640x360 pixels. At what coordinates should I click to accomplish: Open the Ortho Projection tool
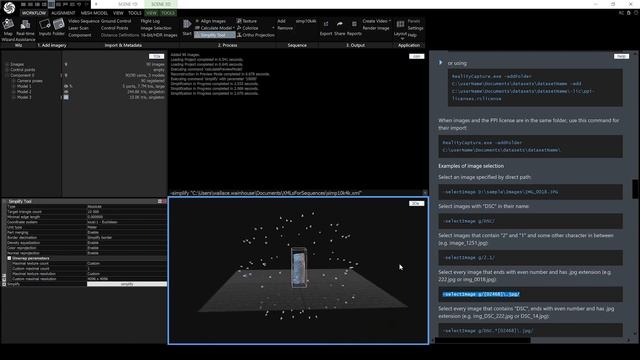[256, 35]
